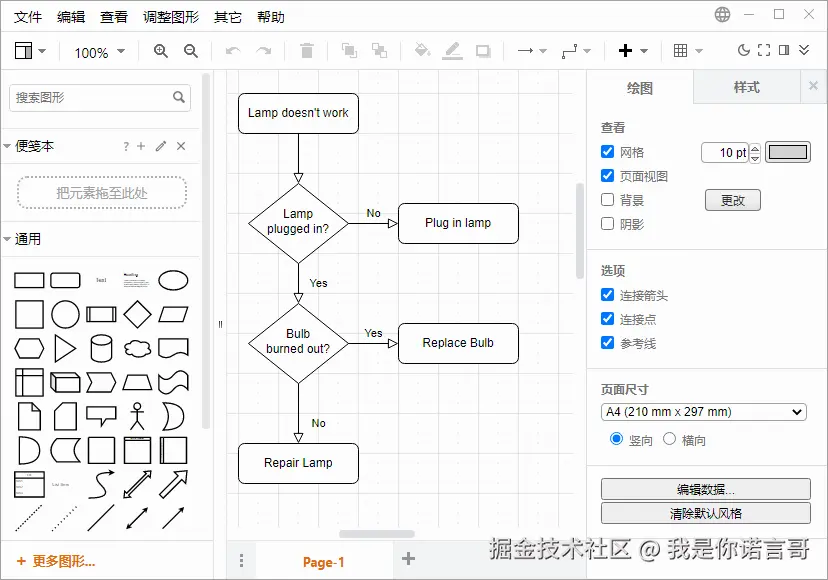Toggle the 连接点 checkbox
Screen dimensions: 828x580
point(607,319)
